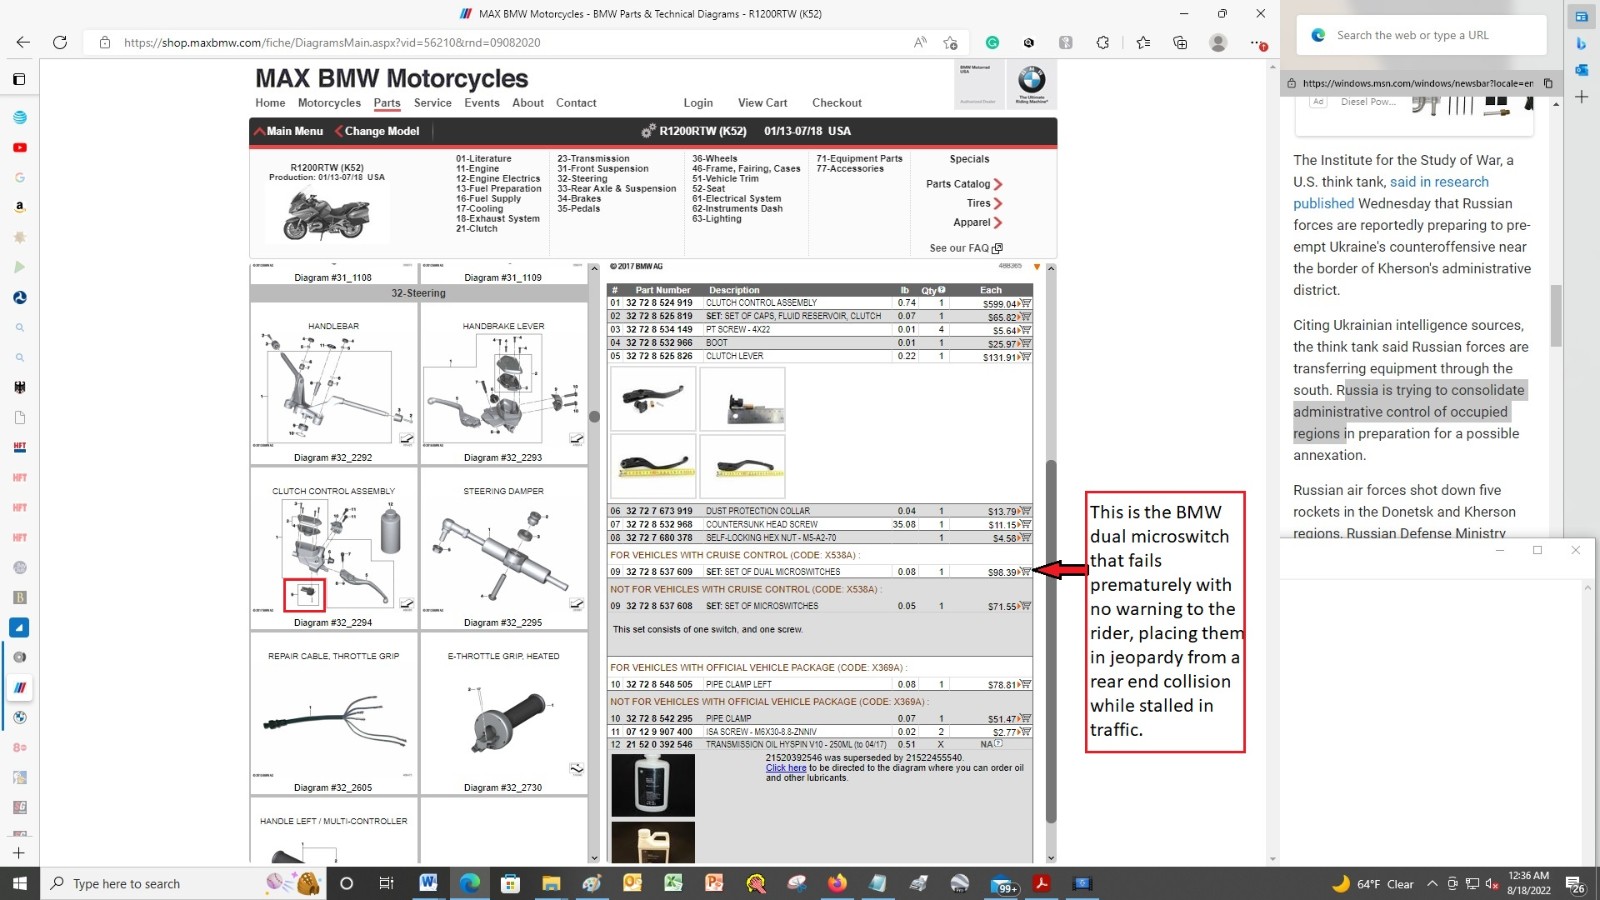
Task: Open Handbrake Lever diagram #32_2293
Action: click(503, 385)
